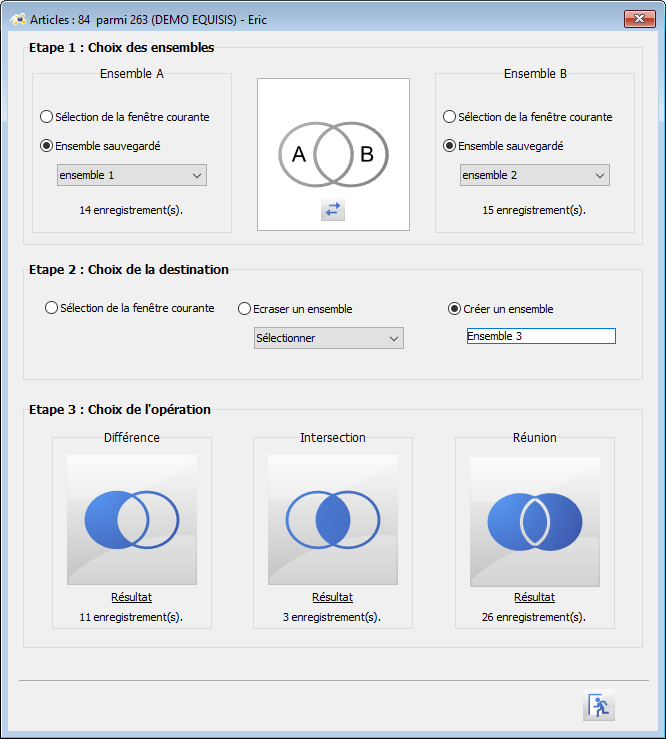This screenshot has width=666, height=739.
Task: Open the Résultat link under Intersection
Action: coord(333,597)
